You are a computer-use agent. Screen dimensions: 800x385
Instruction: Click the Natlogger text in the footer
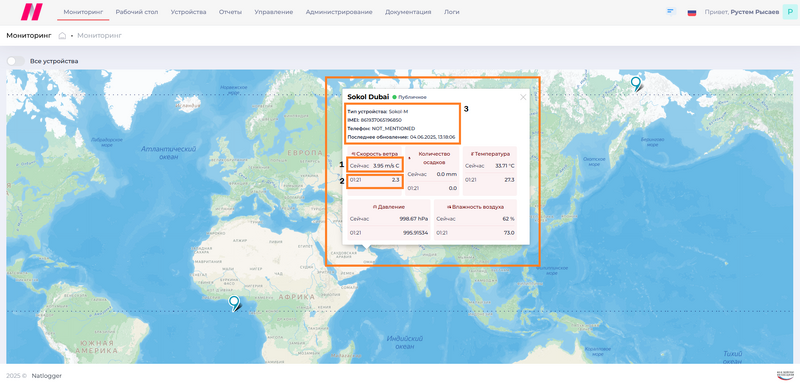point(46,376)
